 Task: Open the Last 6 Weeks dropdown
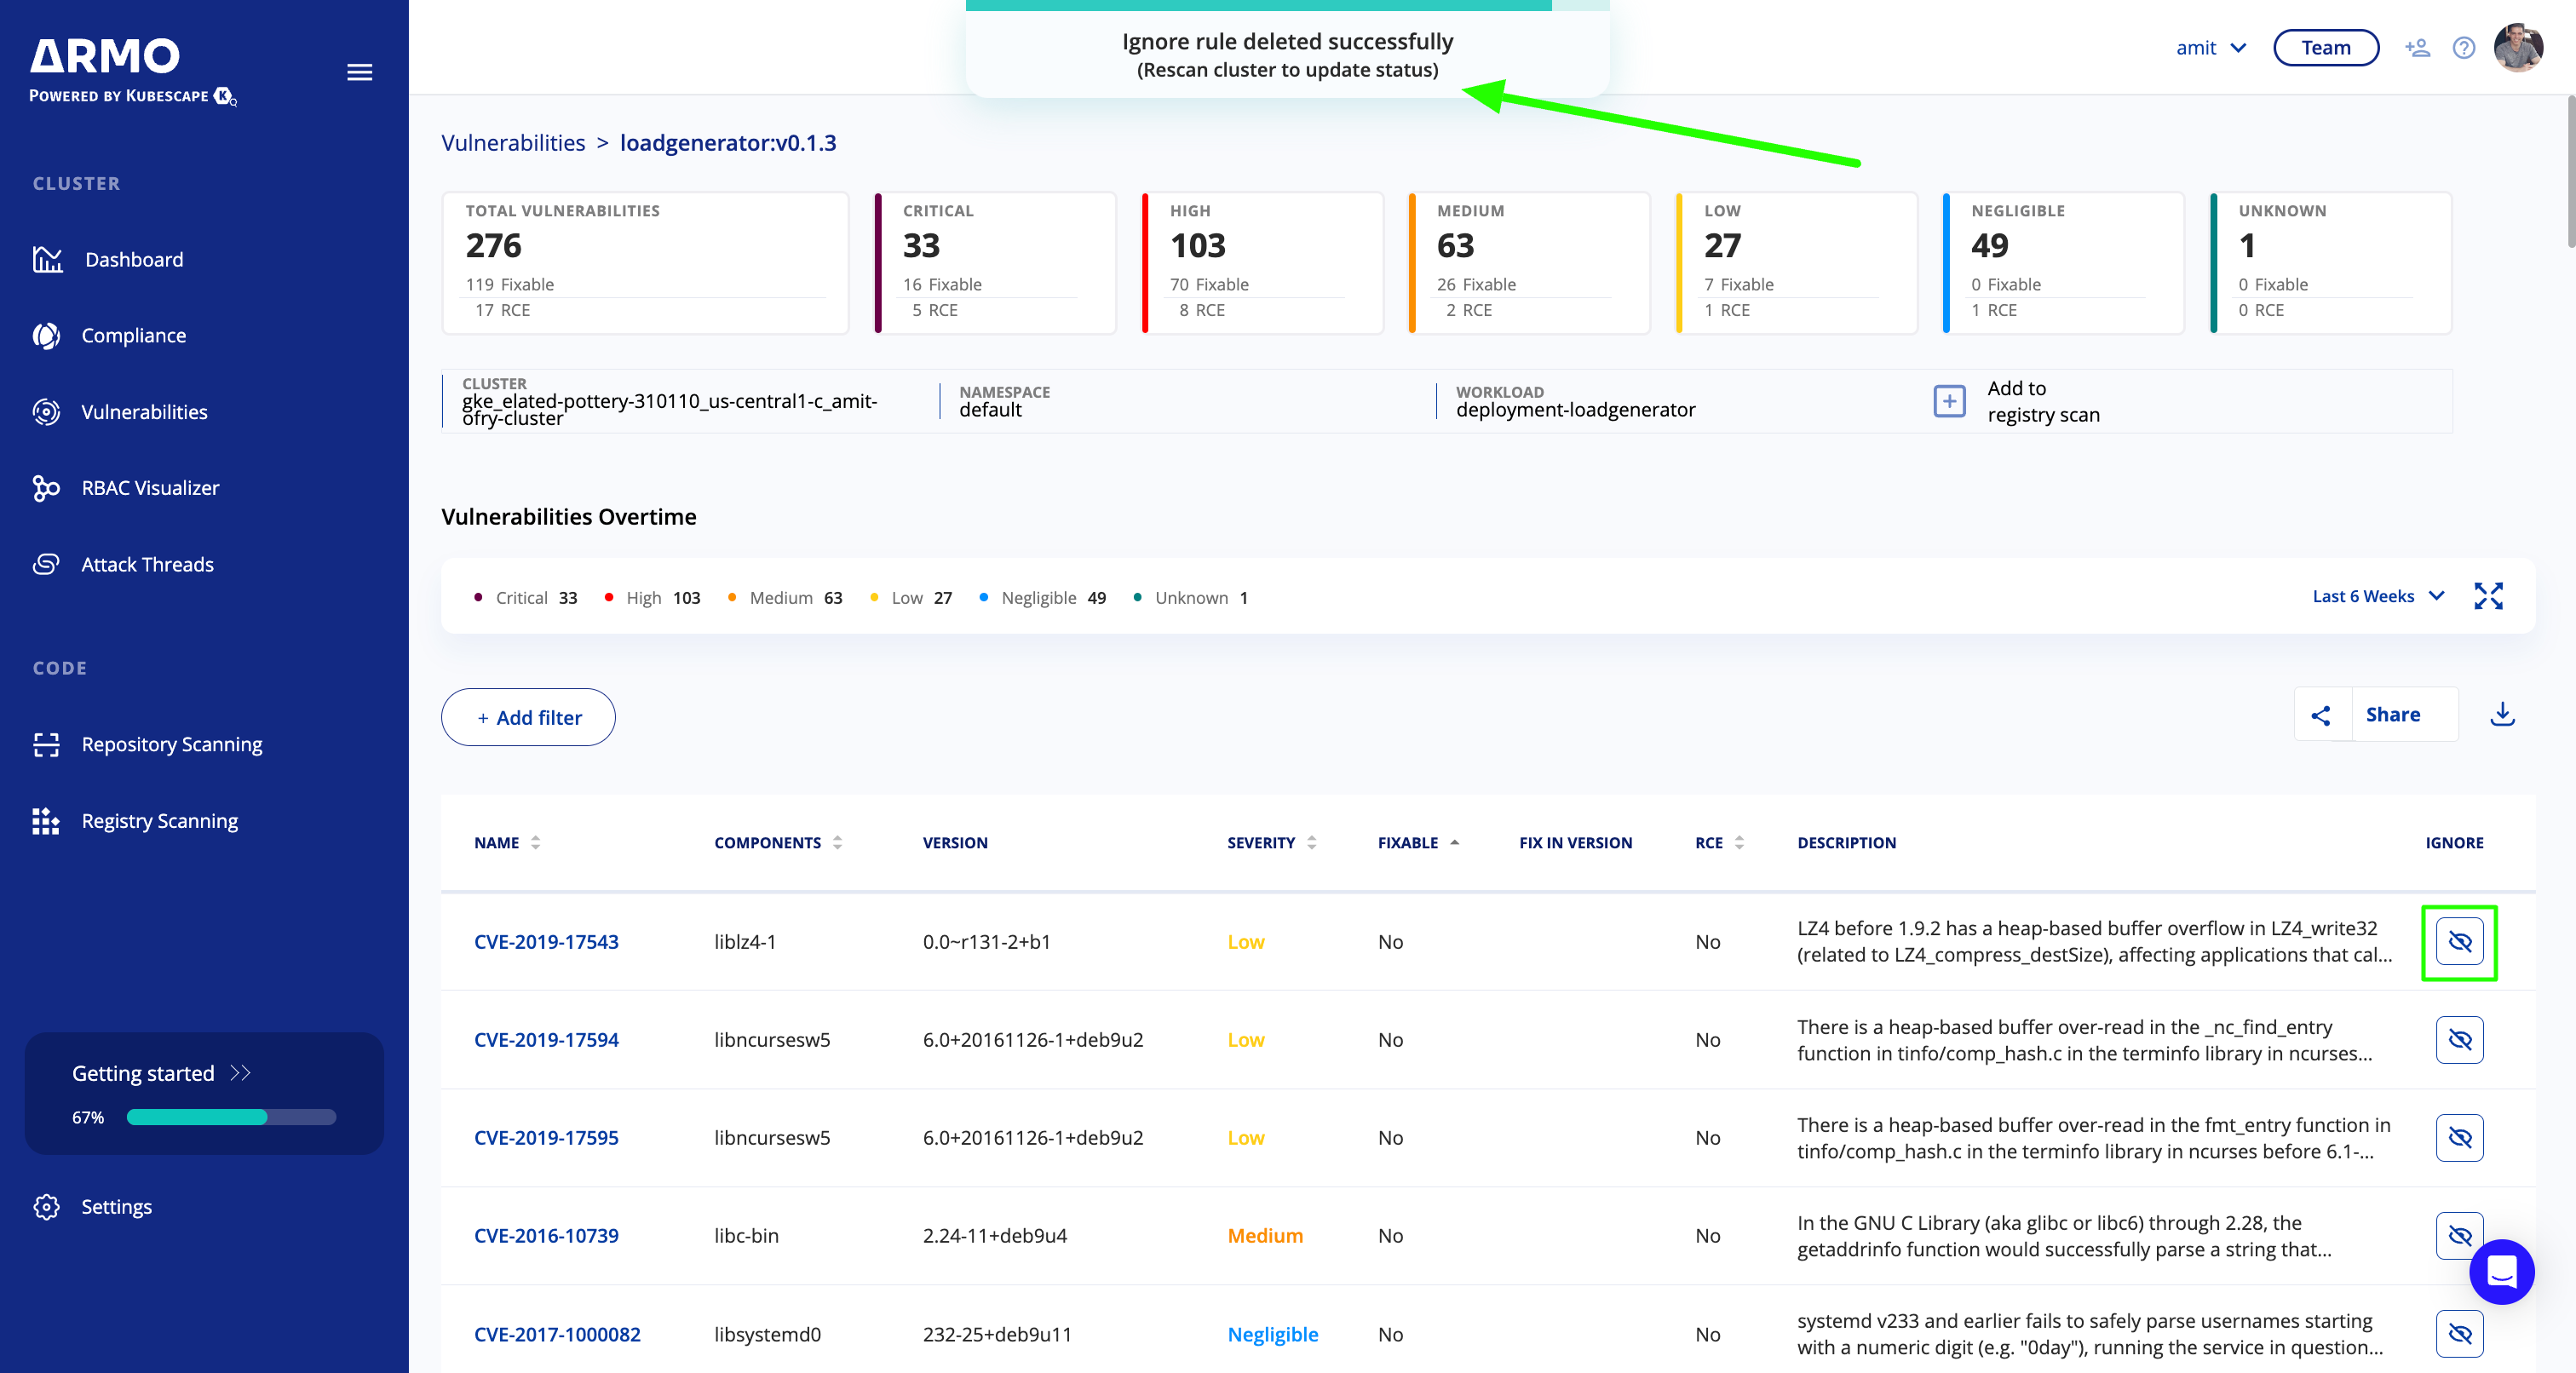[2377, 596]
